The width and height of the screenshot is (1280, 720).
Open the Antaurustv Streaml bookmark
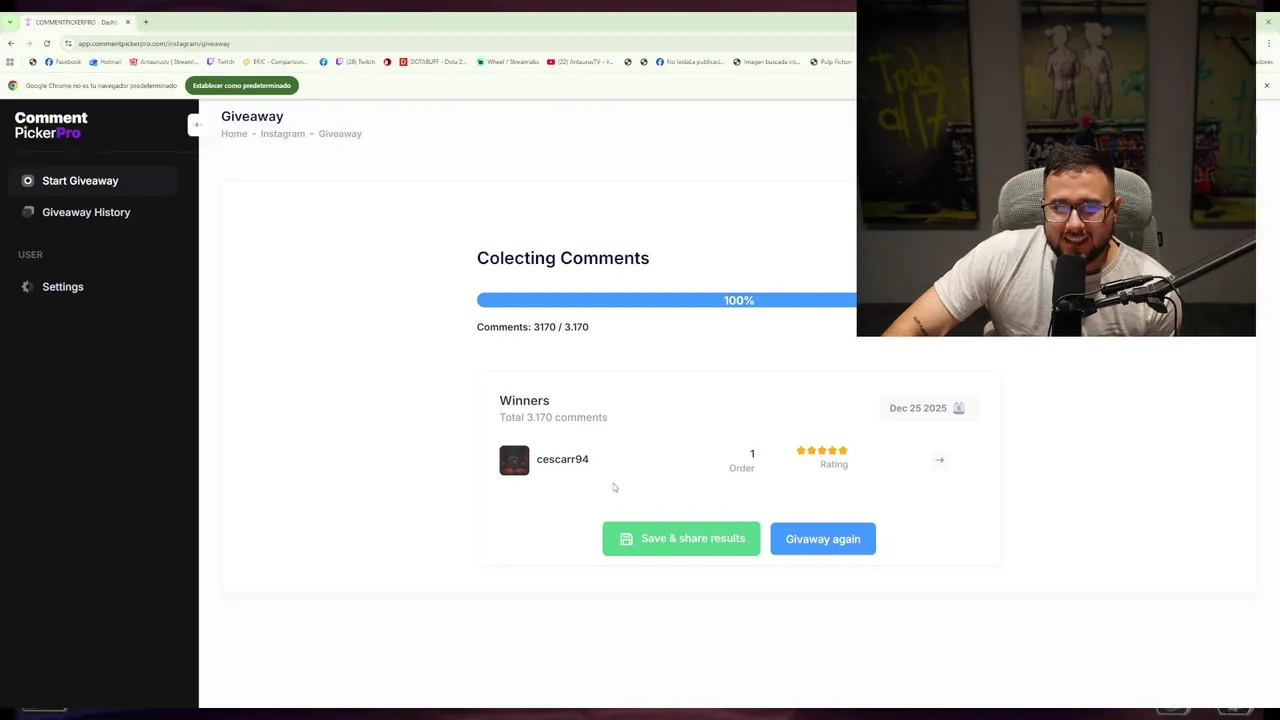[164, 62]
